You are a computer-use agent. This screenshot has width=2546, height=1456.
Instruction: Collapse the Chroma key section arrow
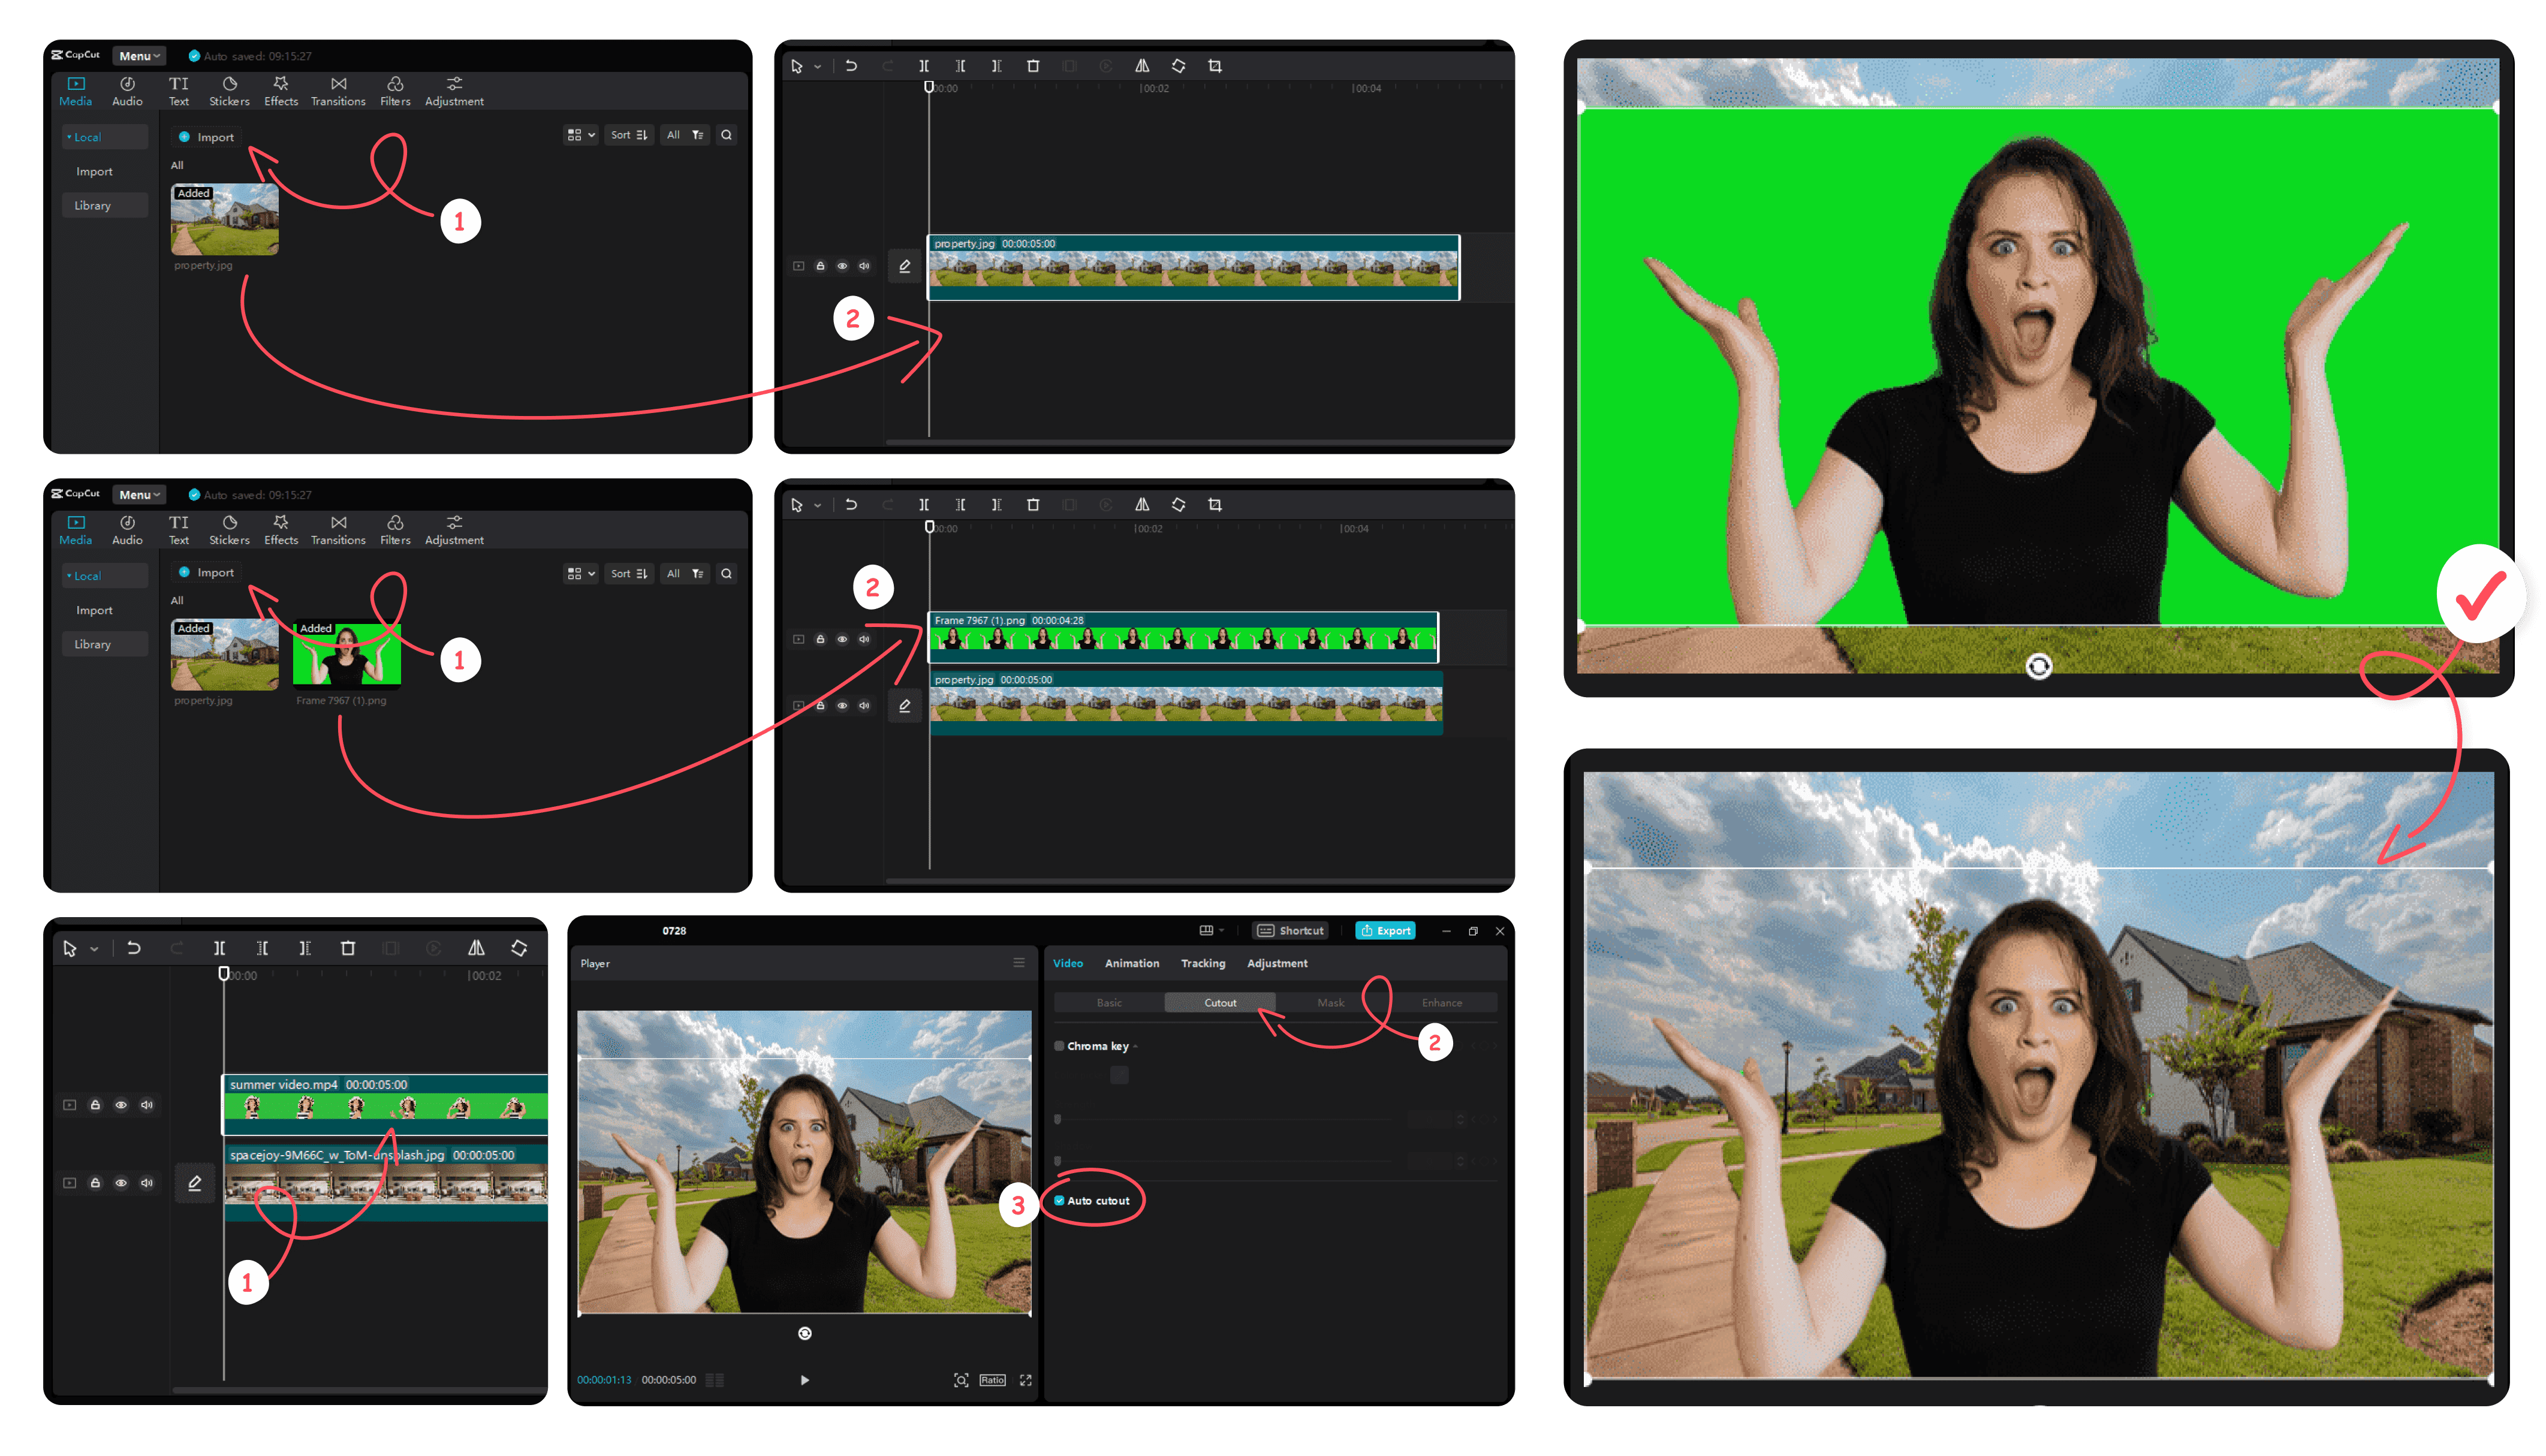(1136, 1047)
